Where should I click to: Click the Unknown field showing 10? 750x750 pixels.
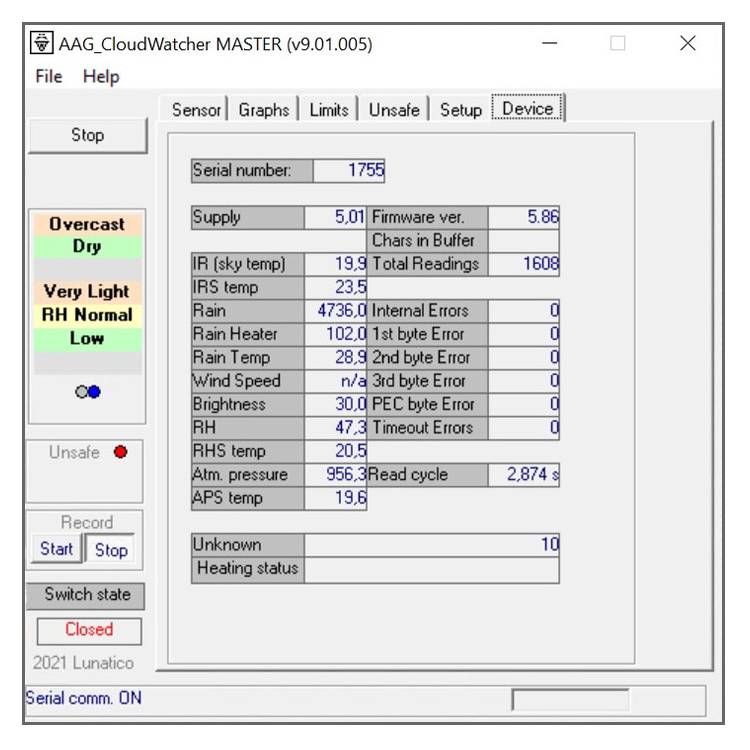(431, 545)
